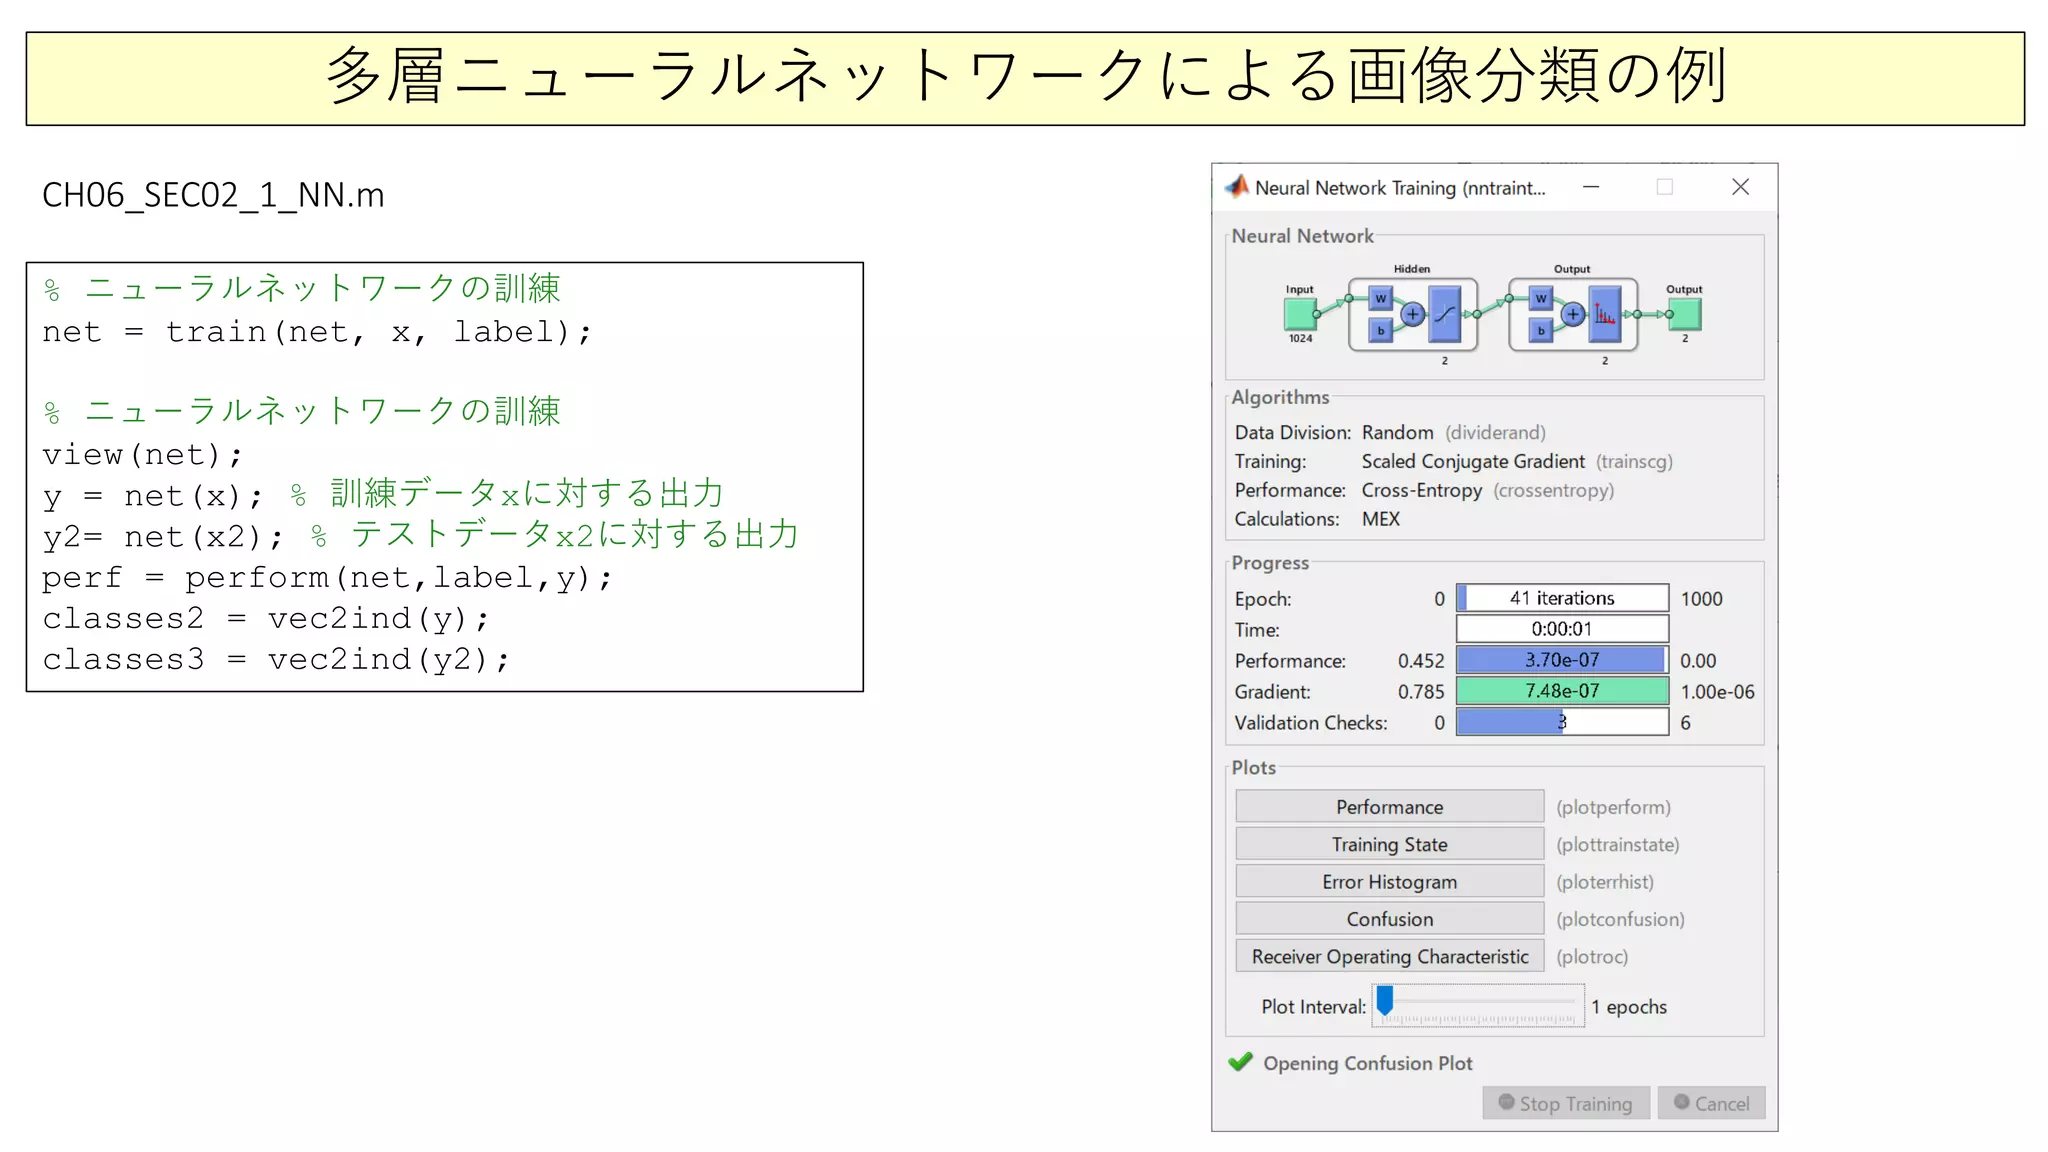The height and width of the screenshot is (1152, 2048).
Task: Click the Output layer bias b block
Action: click(x=1541, y=331)
